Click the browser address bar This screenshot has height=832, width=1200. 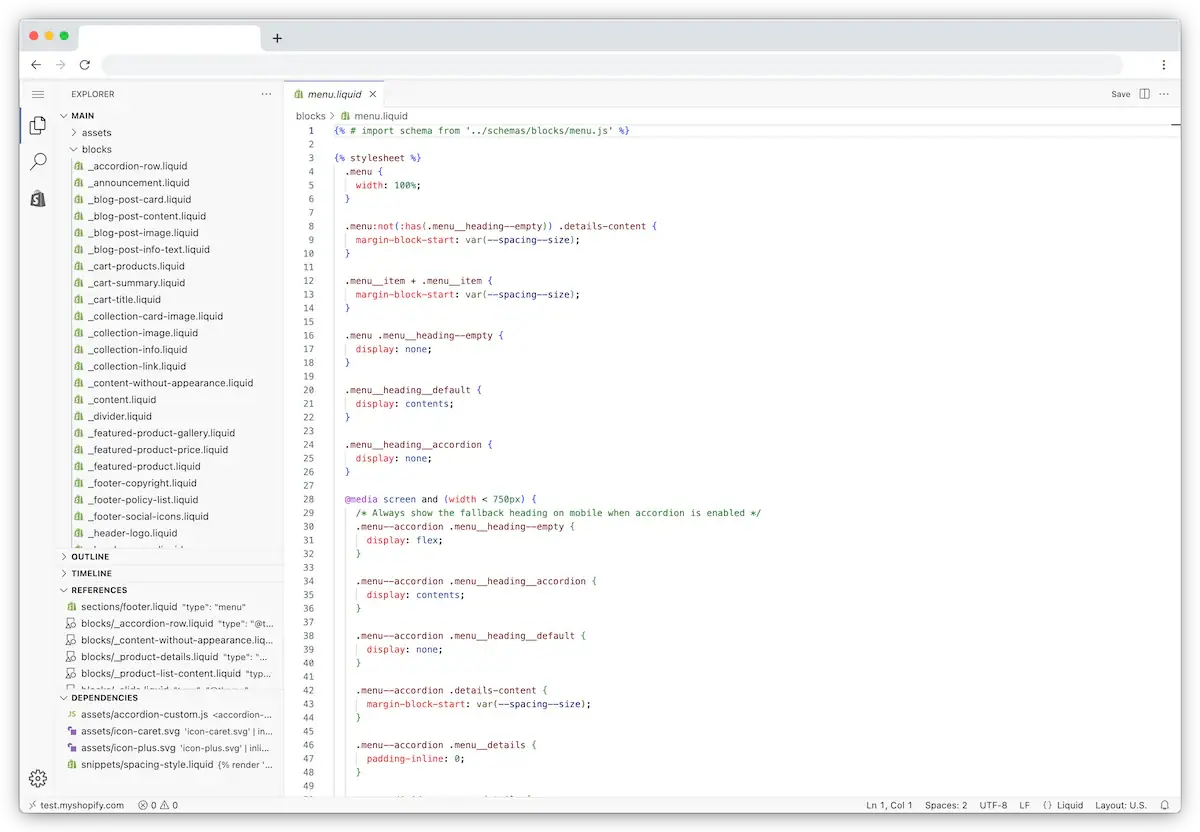pos(612,64)
